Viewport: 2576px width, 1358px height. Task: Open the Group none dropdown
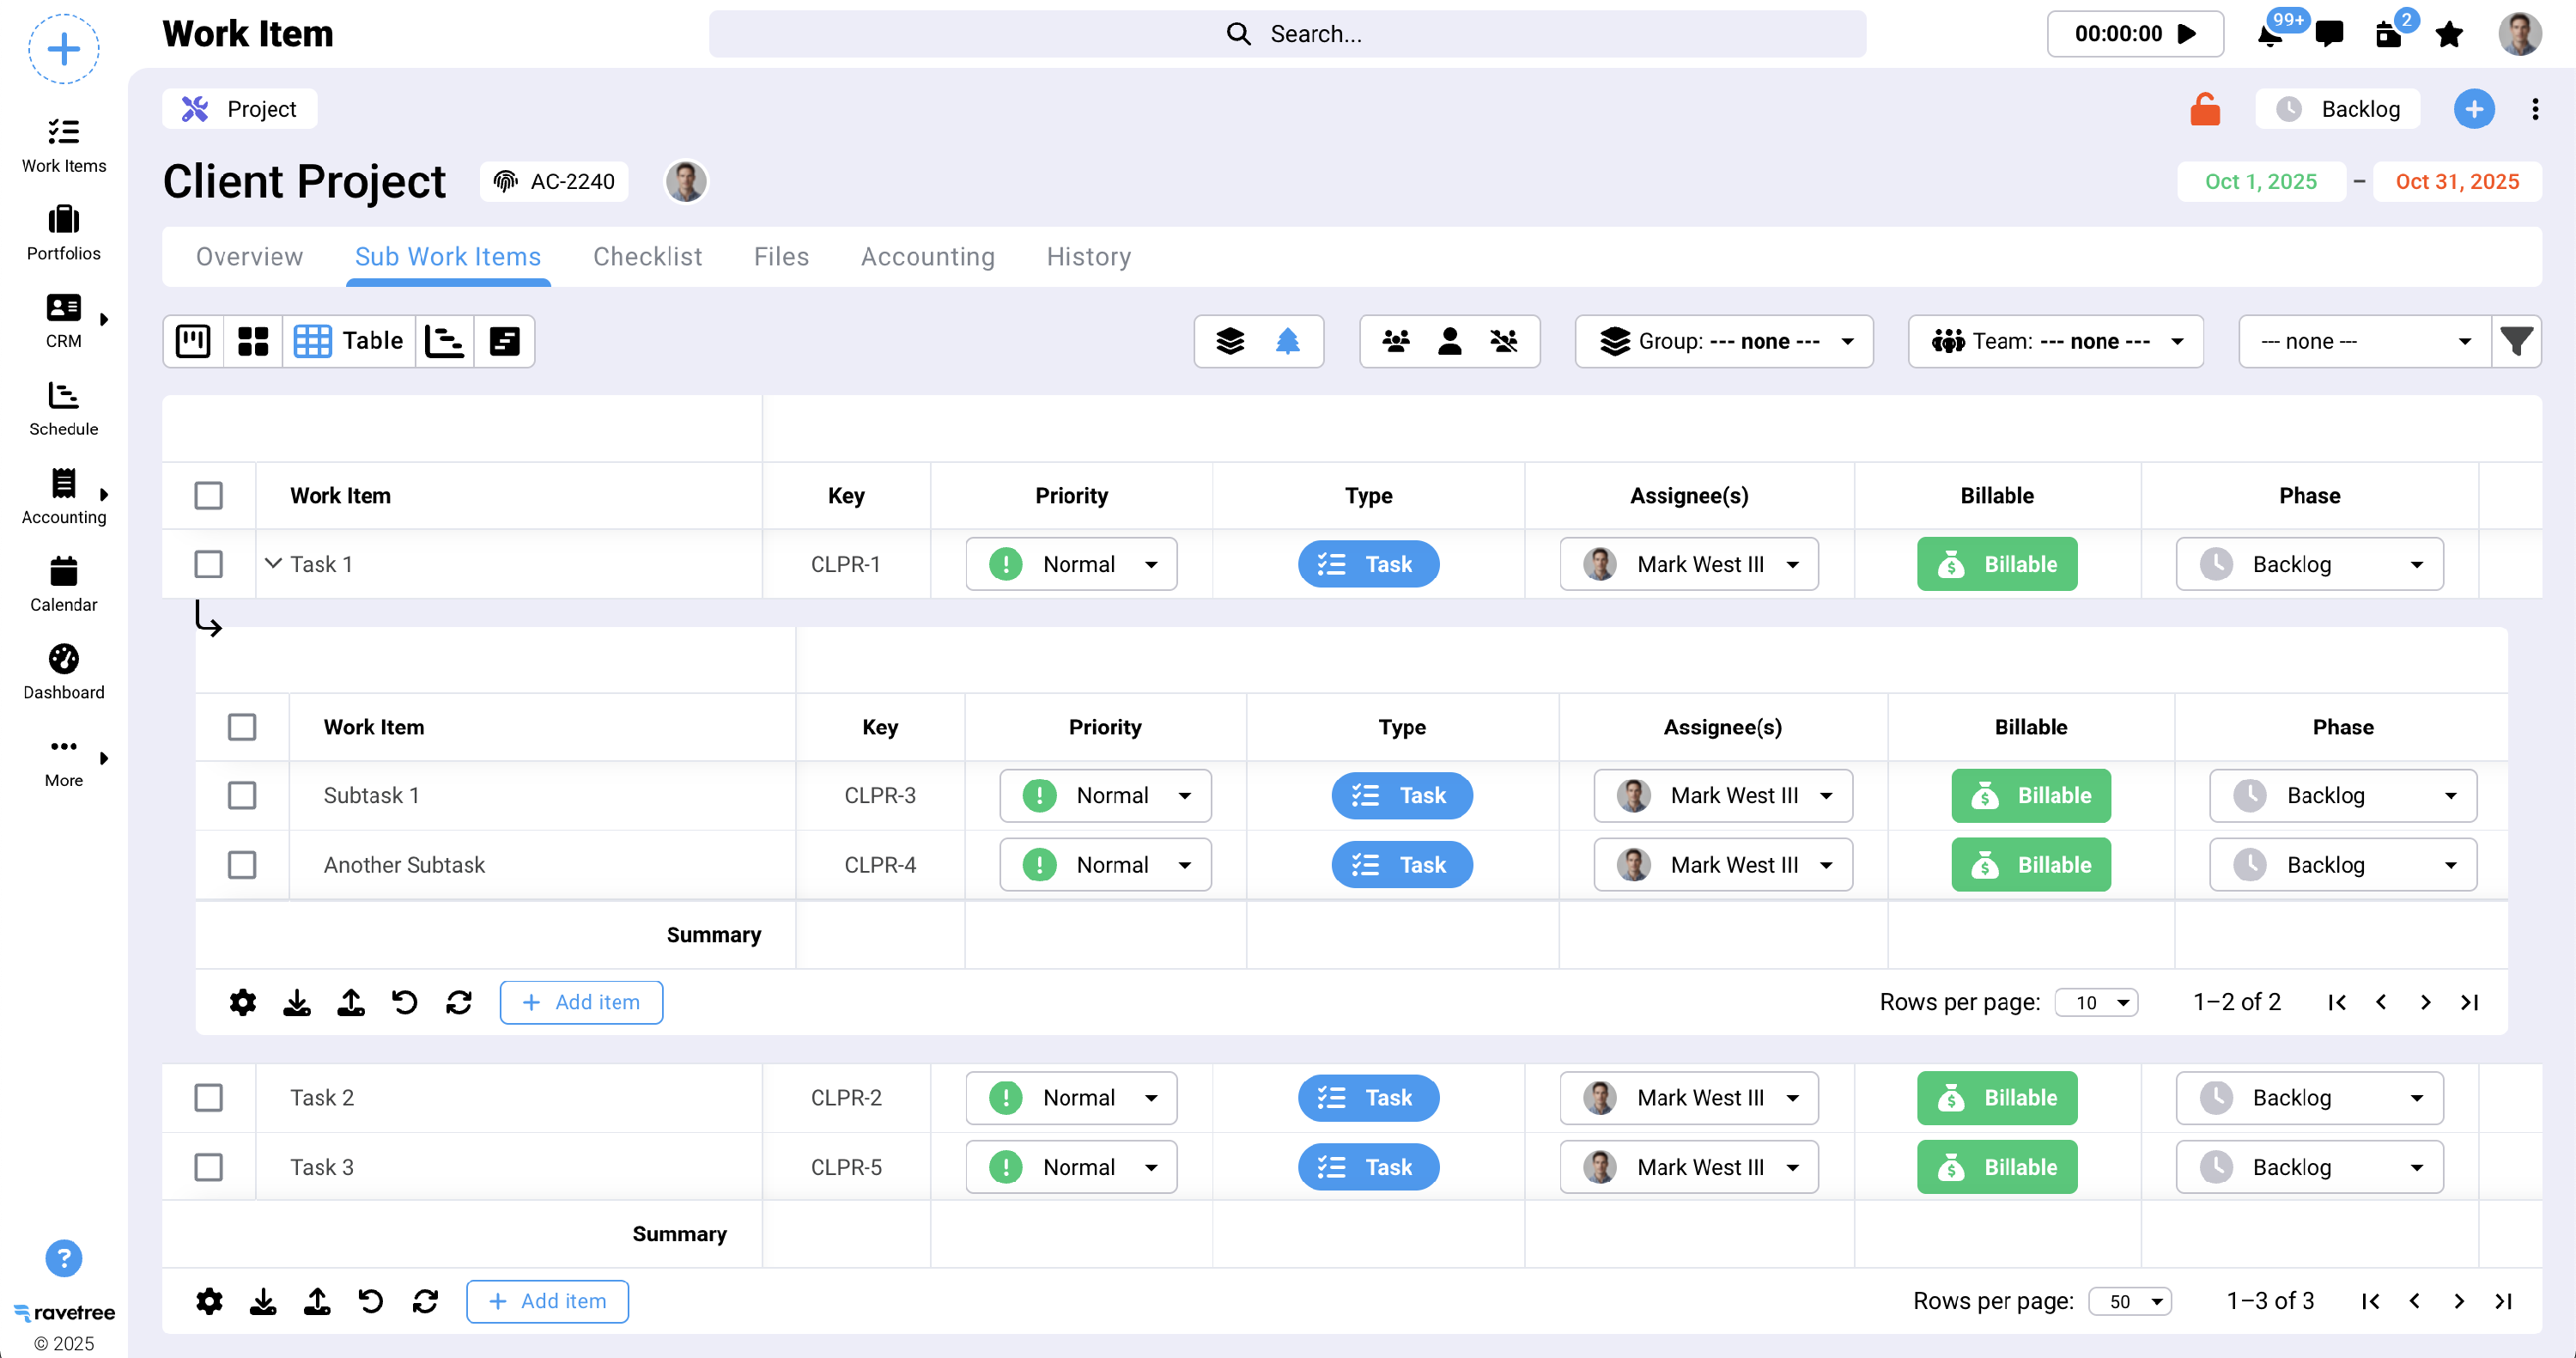[1723, 341]
